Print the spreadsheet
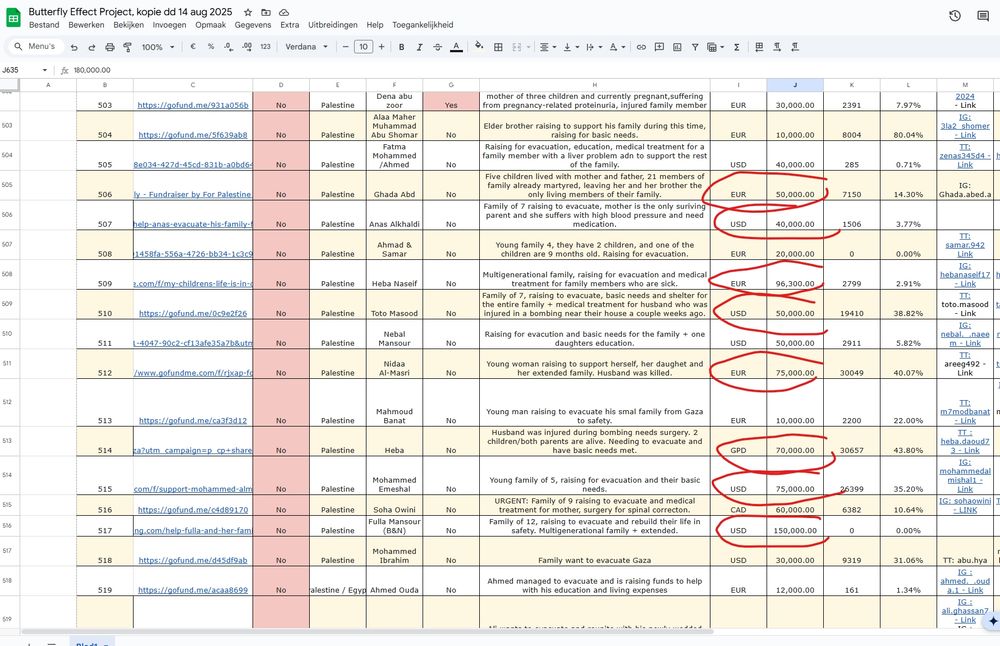 110,47
